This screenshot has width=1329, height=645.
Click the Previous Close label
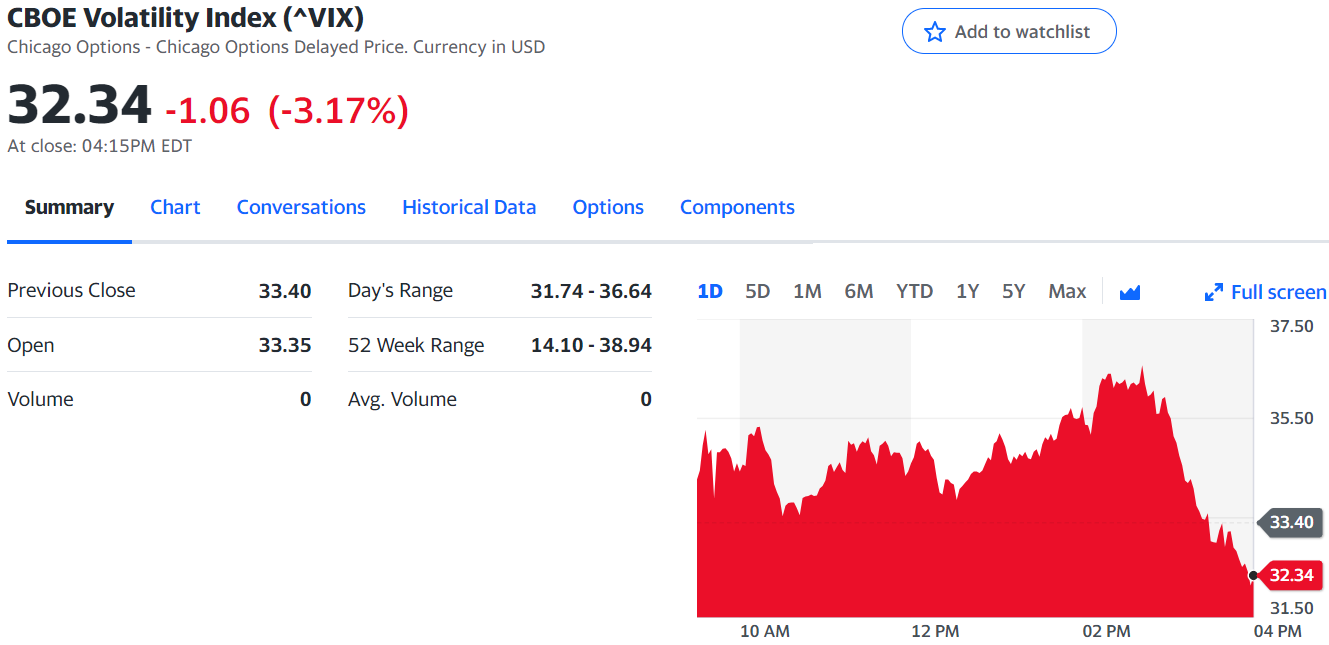pyautogui.click(x=71, y=291)
